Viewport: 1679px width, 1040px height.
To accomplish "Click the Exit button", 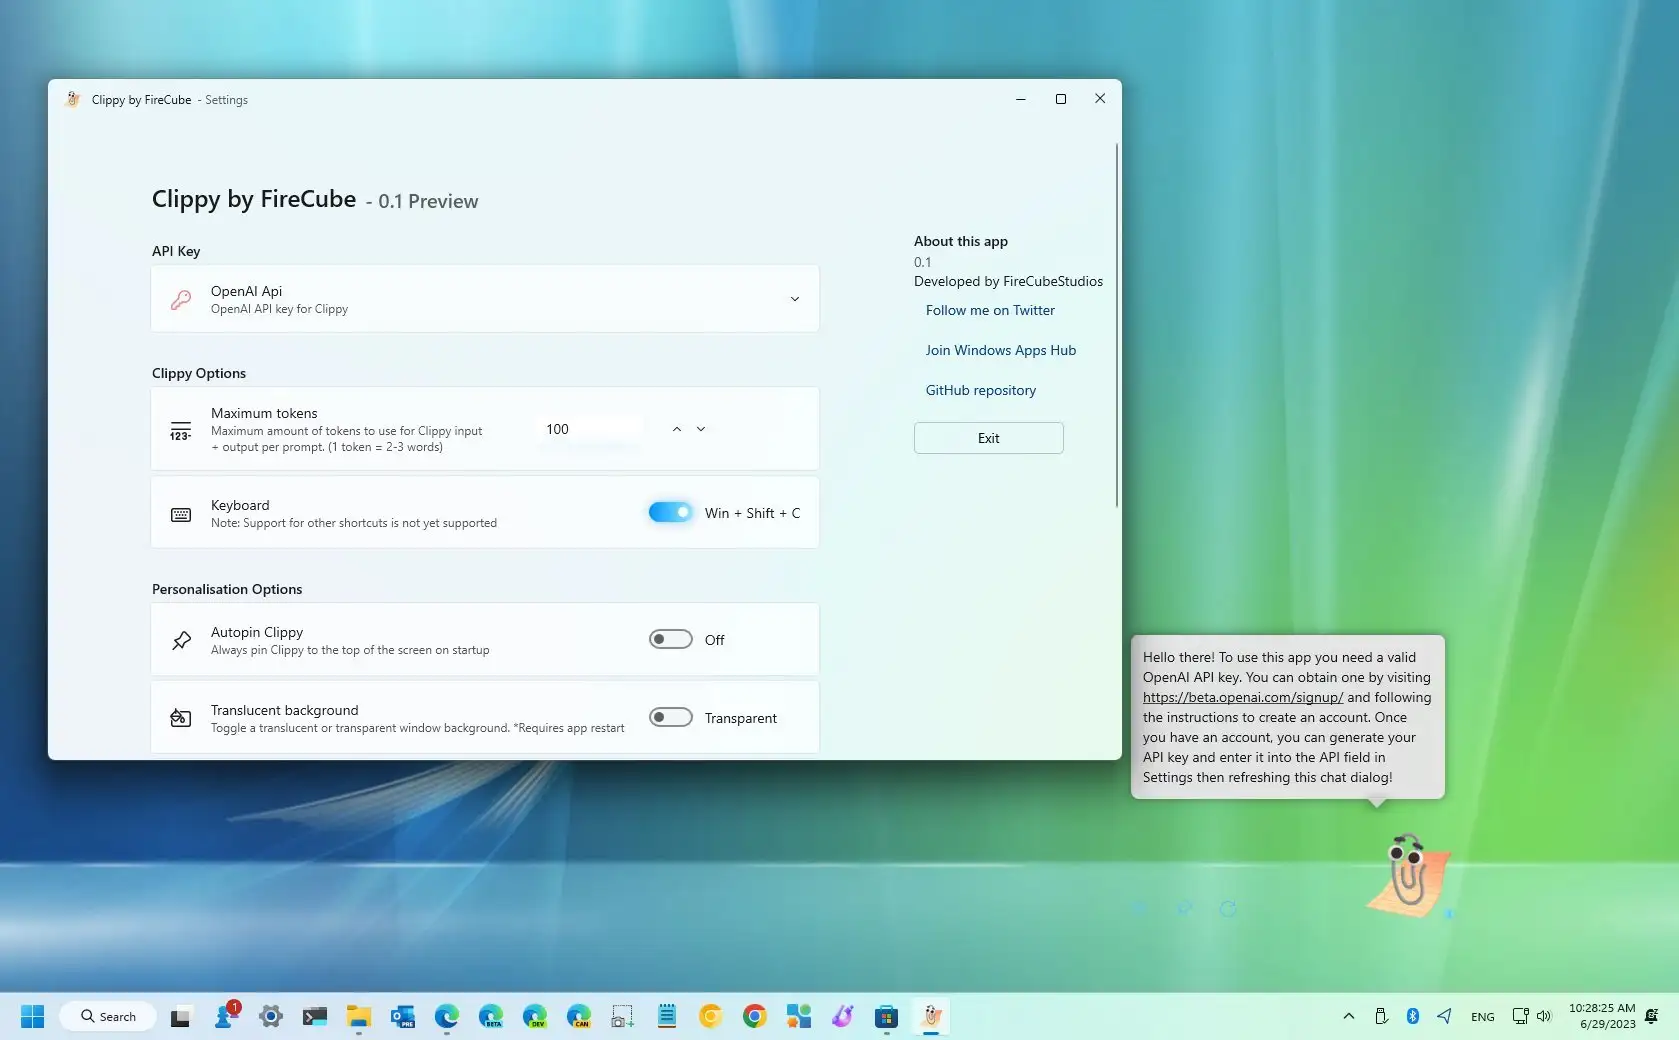I will (987, 438).
